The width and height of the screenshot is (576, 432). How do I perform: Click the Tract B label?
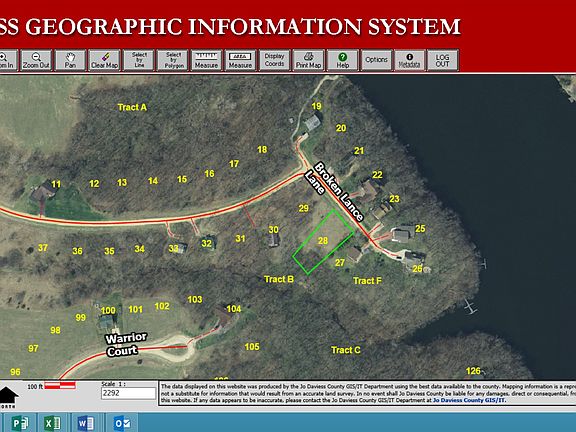click(279, 279)
